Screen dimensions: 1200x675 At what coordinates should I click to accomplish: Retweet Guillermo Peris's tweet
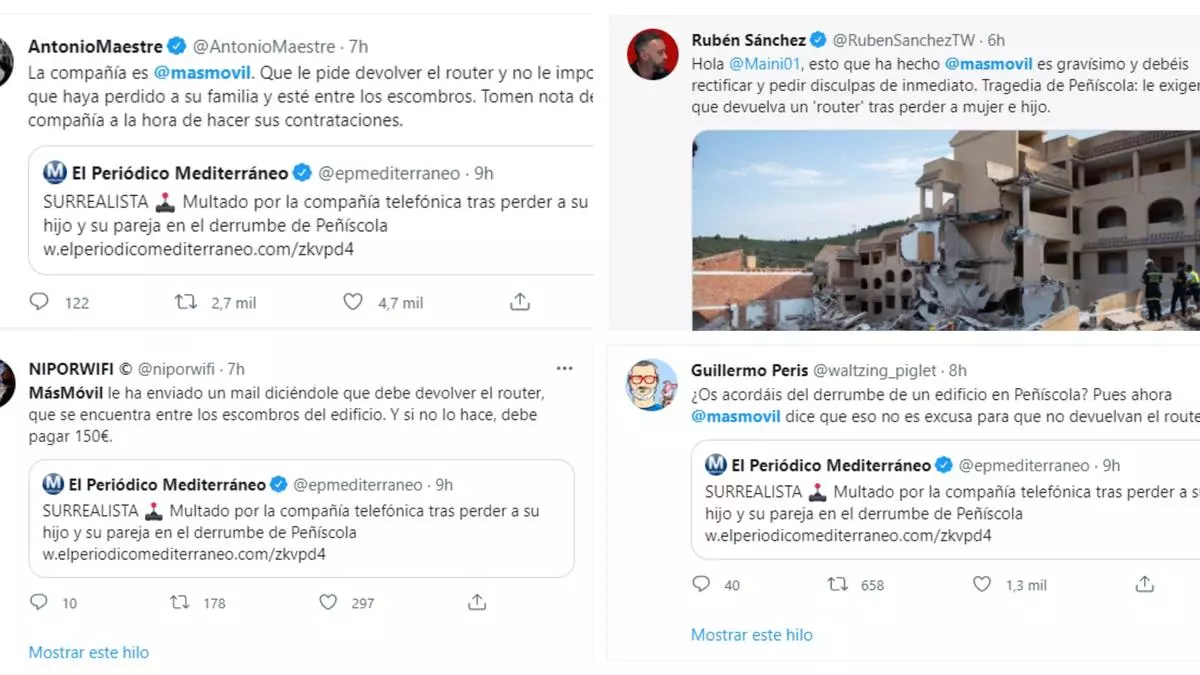(838, 584)
